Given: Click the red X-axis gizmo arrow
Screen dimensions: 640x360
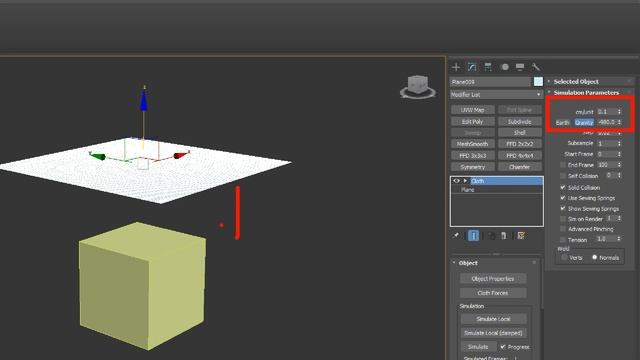Looking at the screenshot, I should coord(181,155).
